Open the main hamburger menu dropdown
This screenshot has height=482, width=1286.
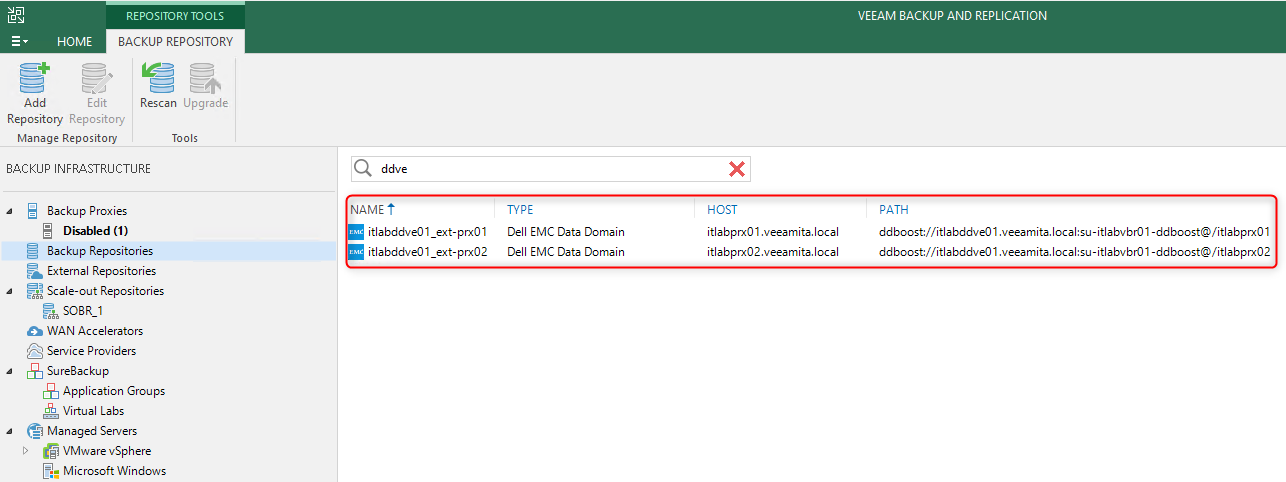point(19,42)
